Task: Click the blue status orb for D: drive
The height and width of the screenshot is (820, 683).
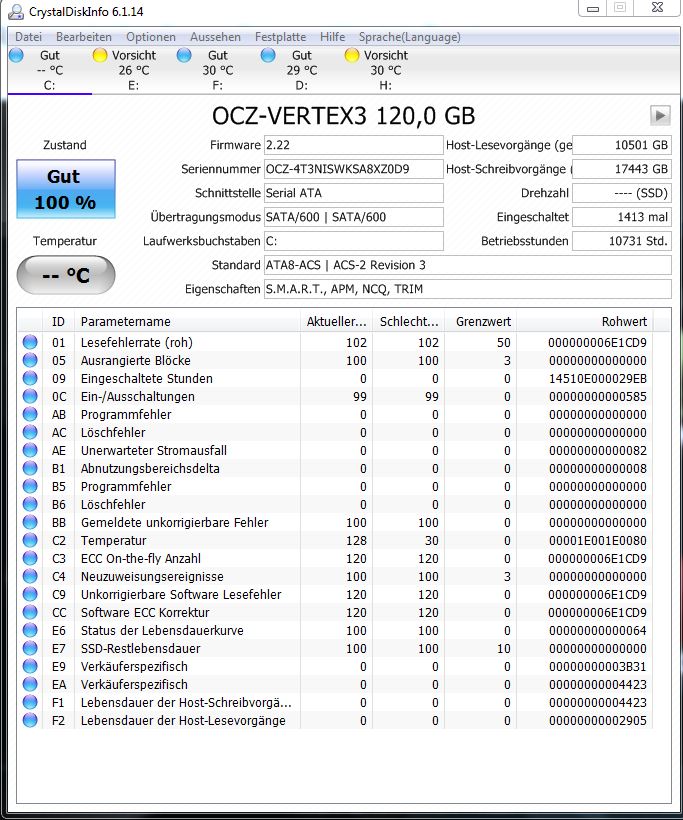Action: (268, 55)
